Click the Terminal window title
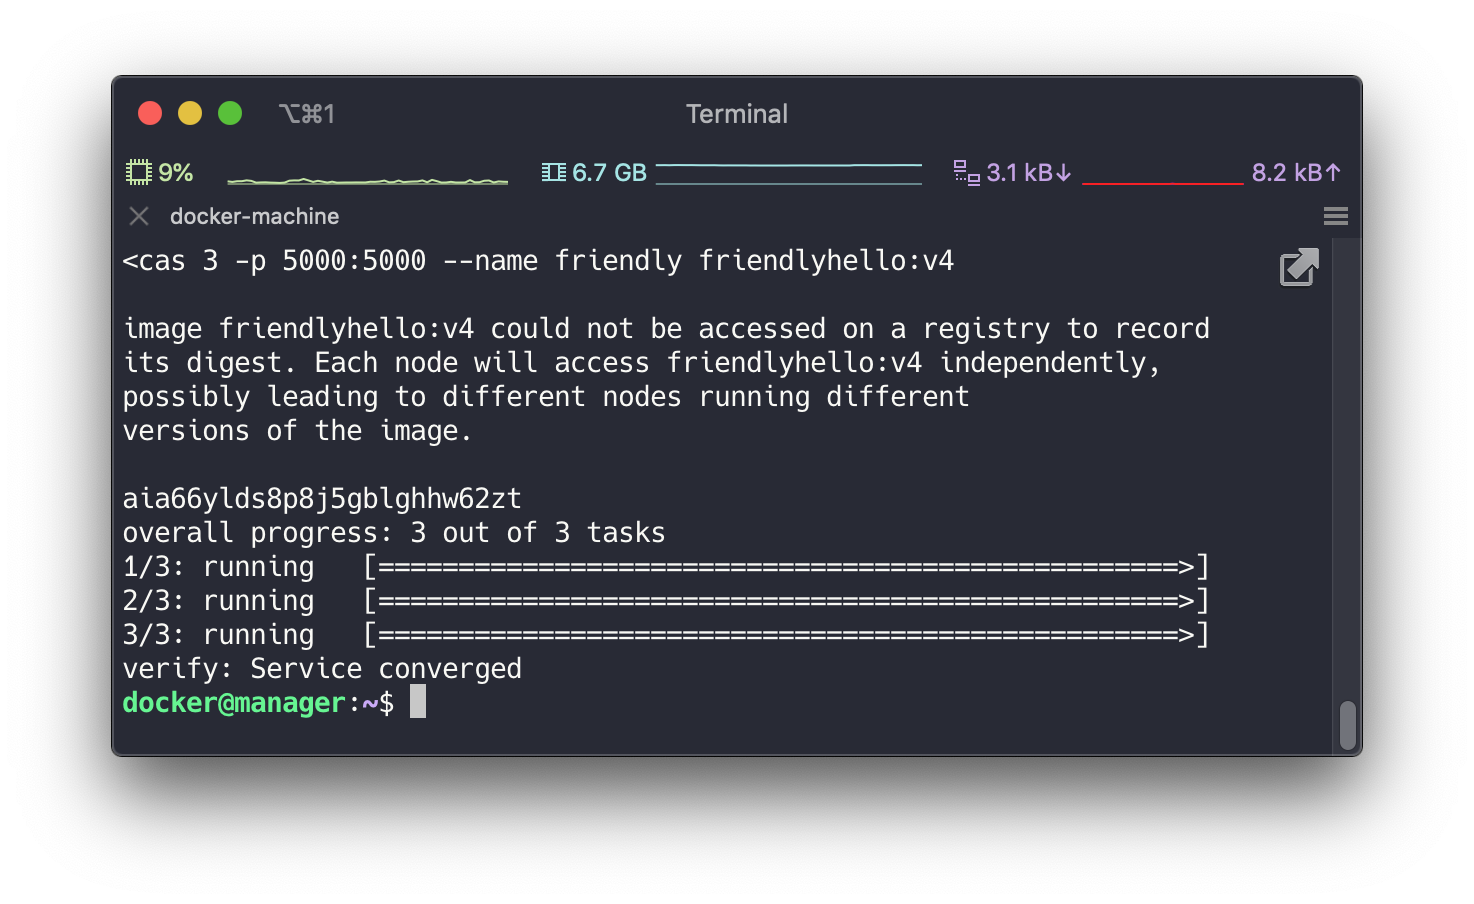 (736, 113)
